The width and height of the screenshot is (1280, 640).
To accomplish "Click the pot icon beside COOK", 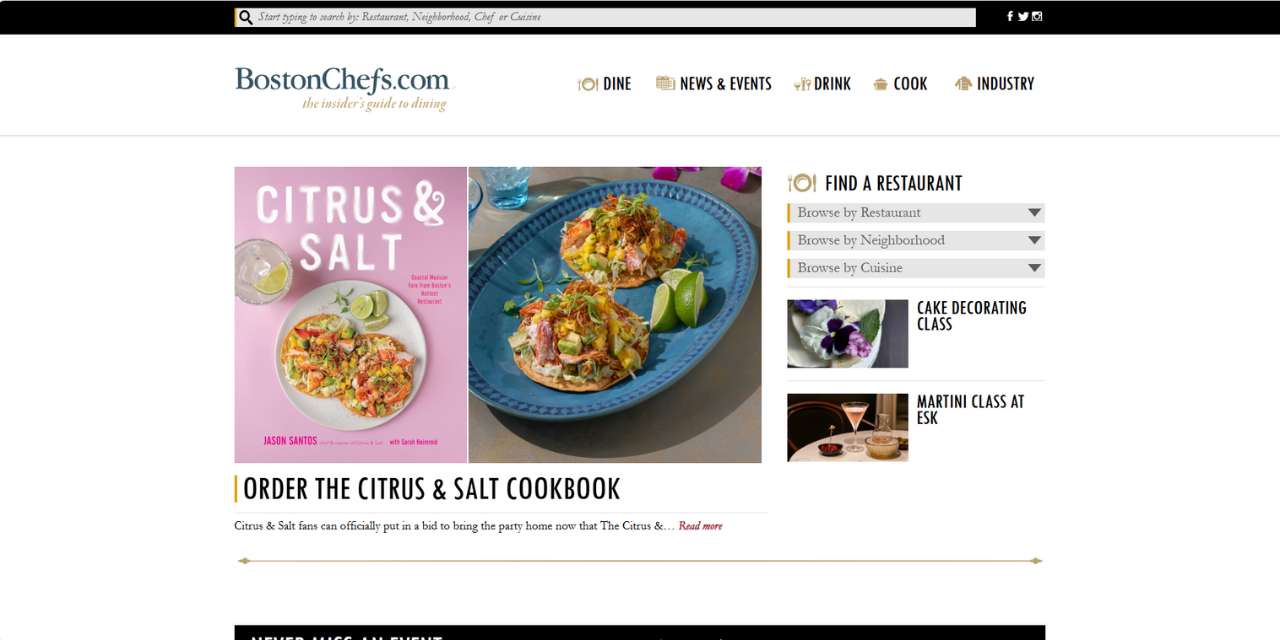I will 880,84.
